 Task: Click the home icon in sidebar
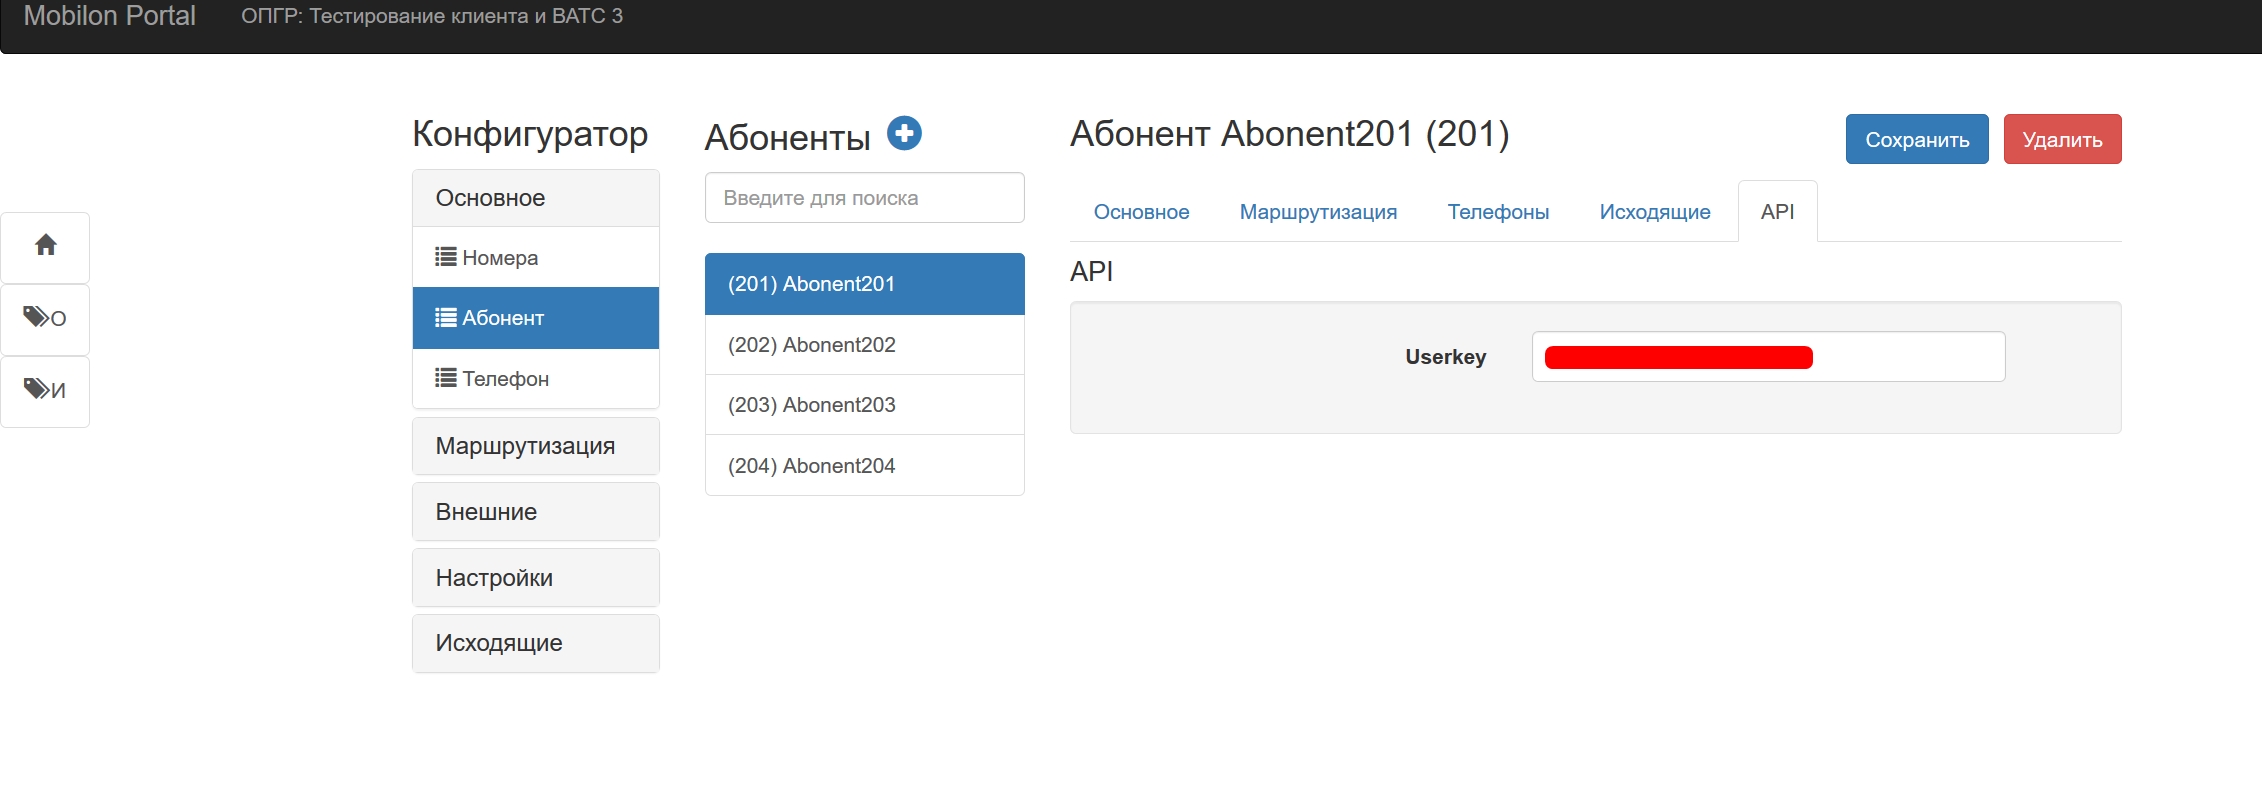tap(45, 247)
